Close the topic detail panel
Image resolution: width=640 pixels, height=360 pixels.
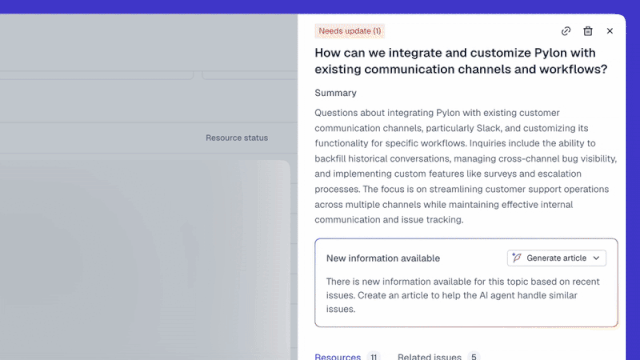click(x=610, y=31)
